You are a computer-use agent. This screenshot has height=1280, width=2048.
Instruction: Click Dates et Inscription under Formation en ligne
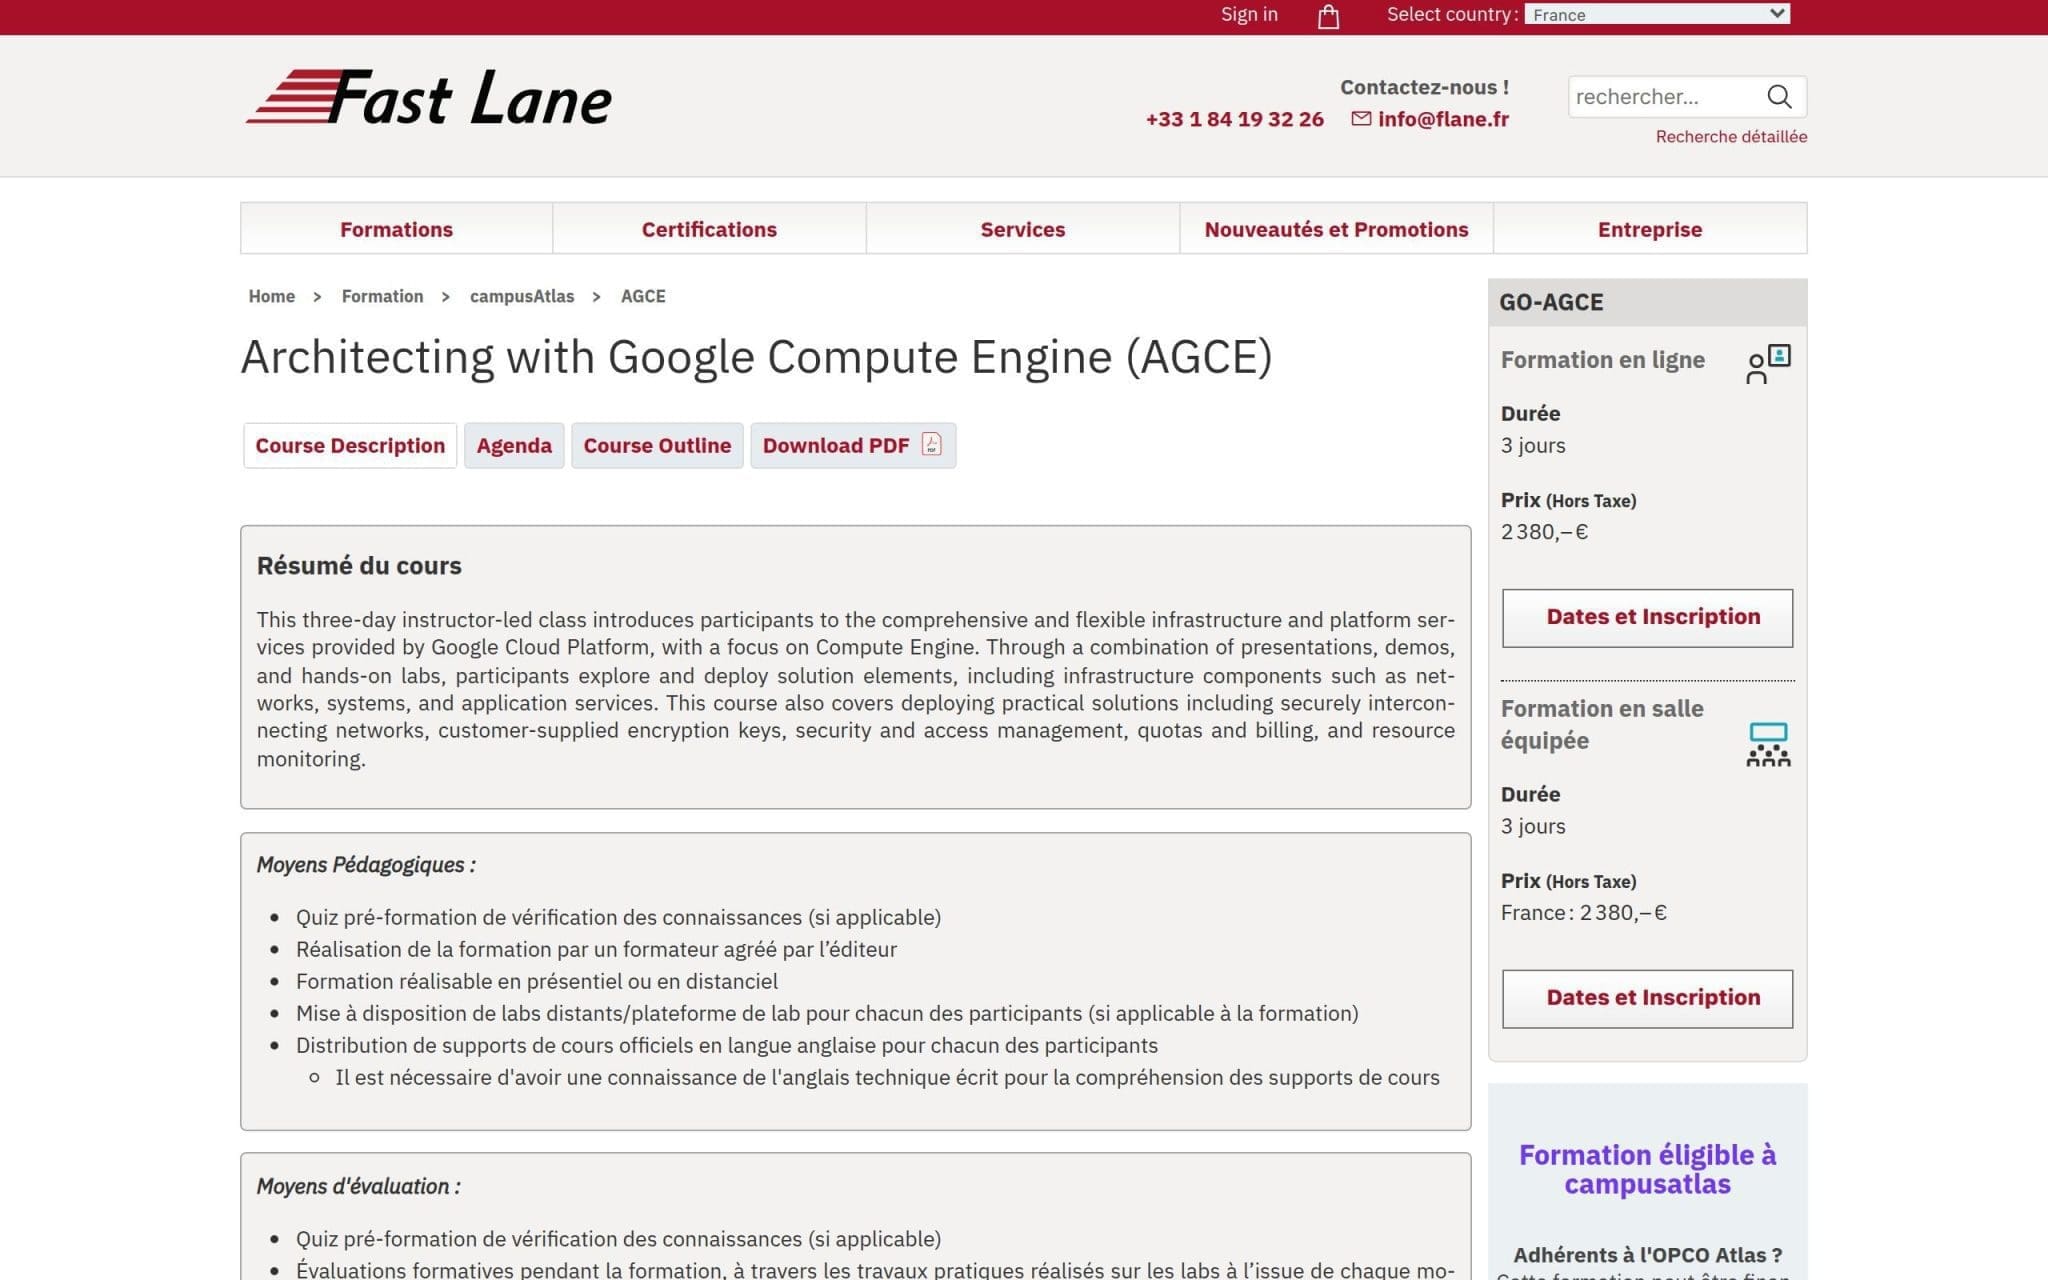click(x=1646, y=617)
